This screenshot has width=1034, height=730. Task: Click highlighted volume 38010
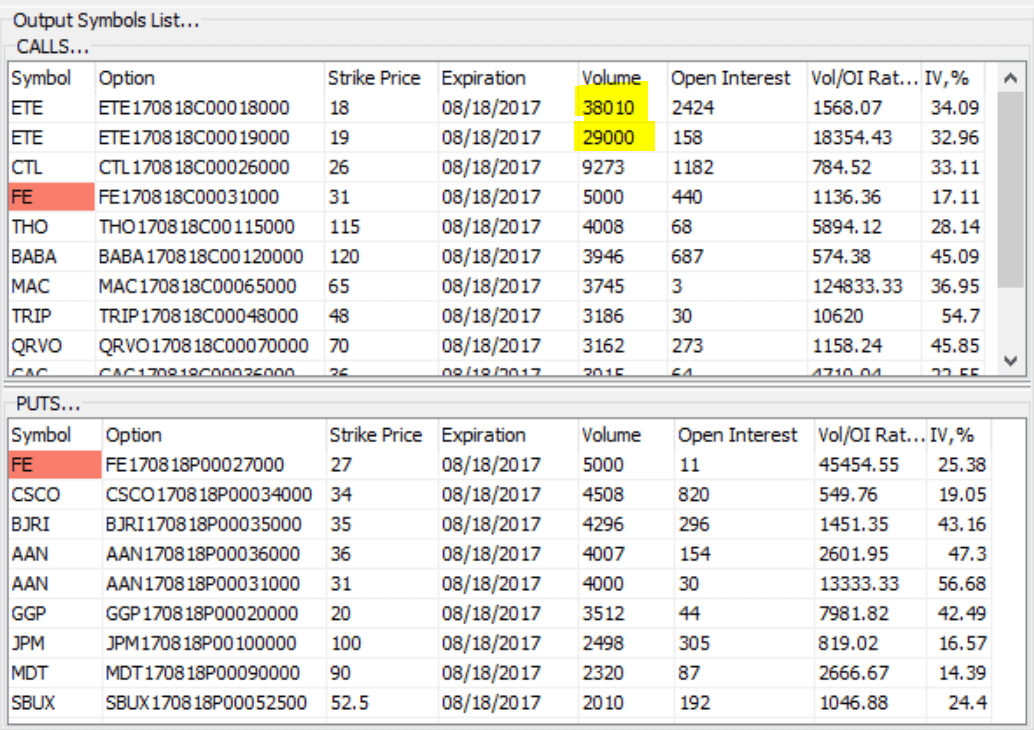tap(608, 107)
